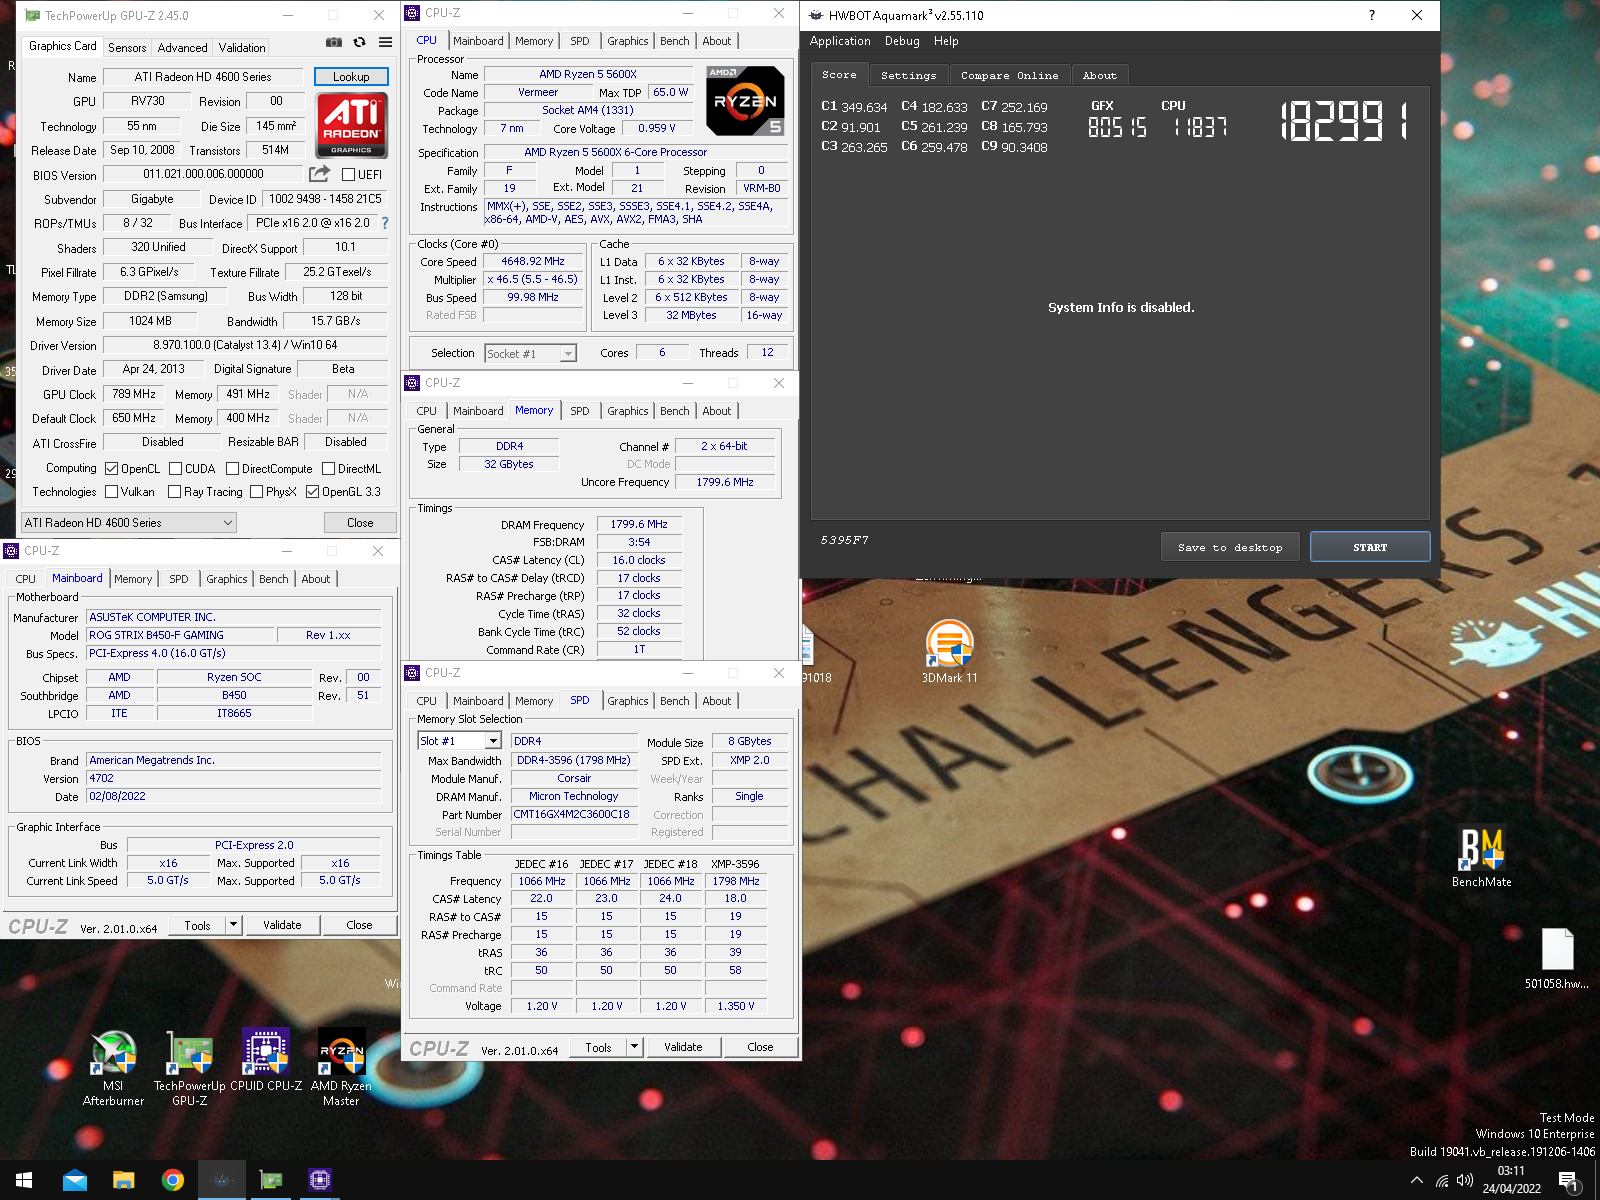Open Settings tab in HWBOT Aquamark

pyautogui.click(x=908, y=75)
